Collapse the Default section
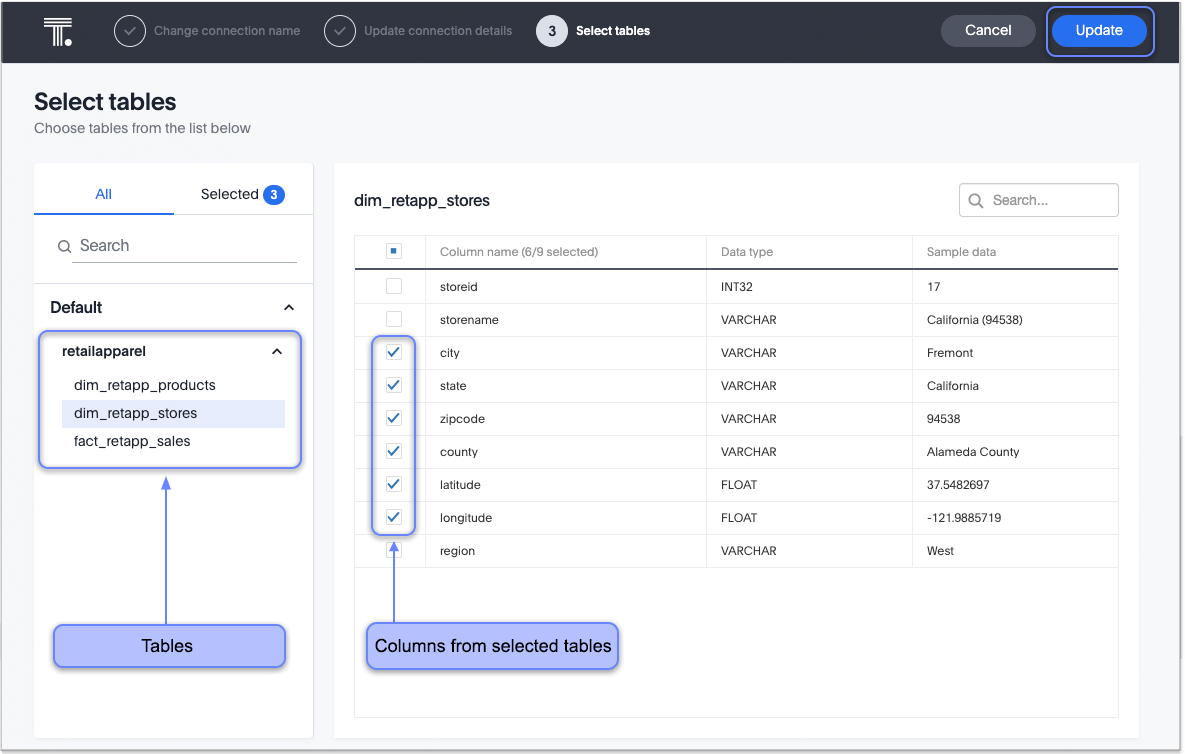 pyautogui.click(x=289, y=307)
